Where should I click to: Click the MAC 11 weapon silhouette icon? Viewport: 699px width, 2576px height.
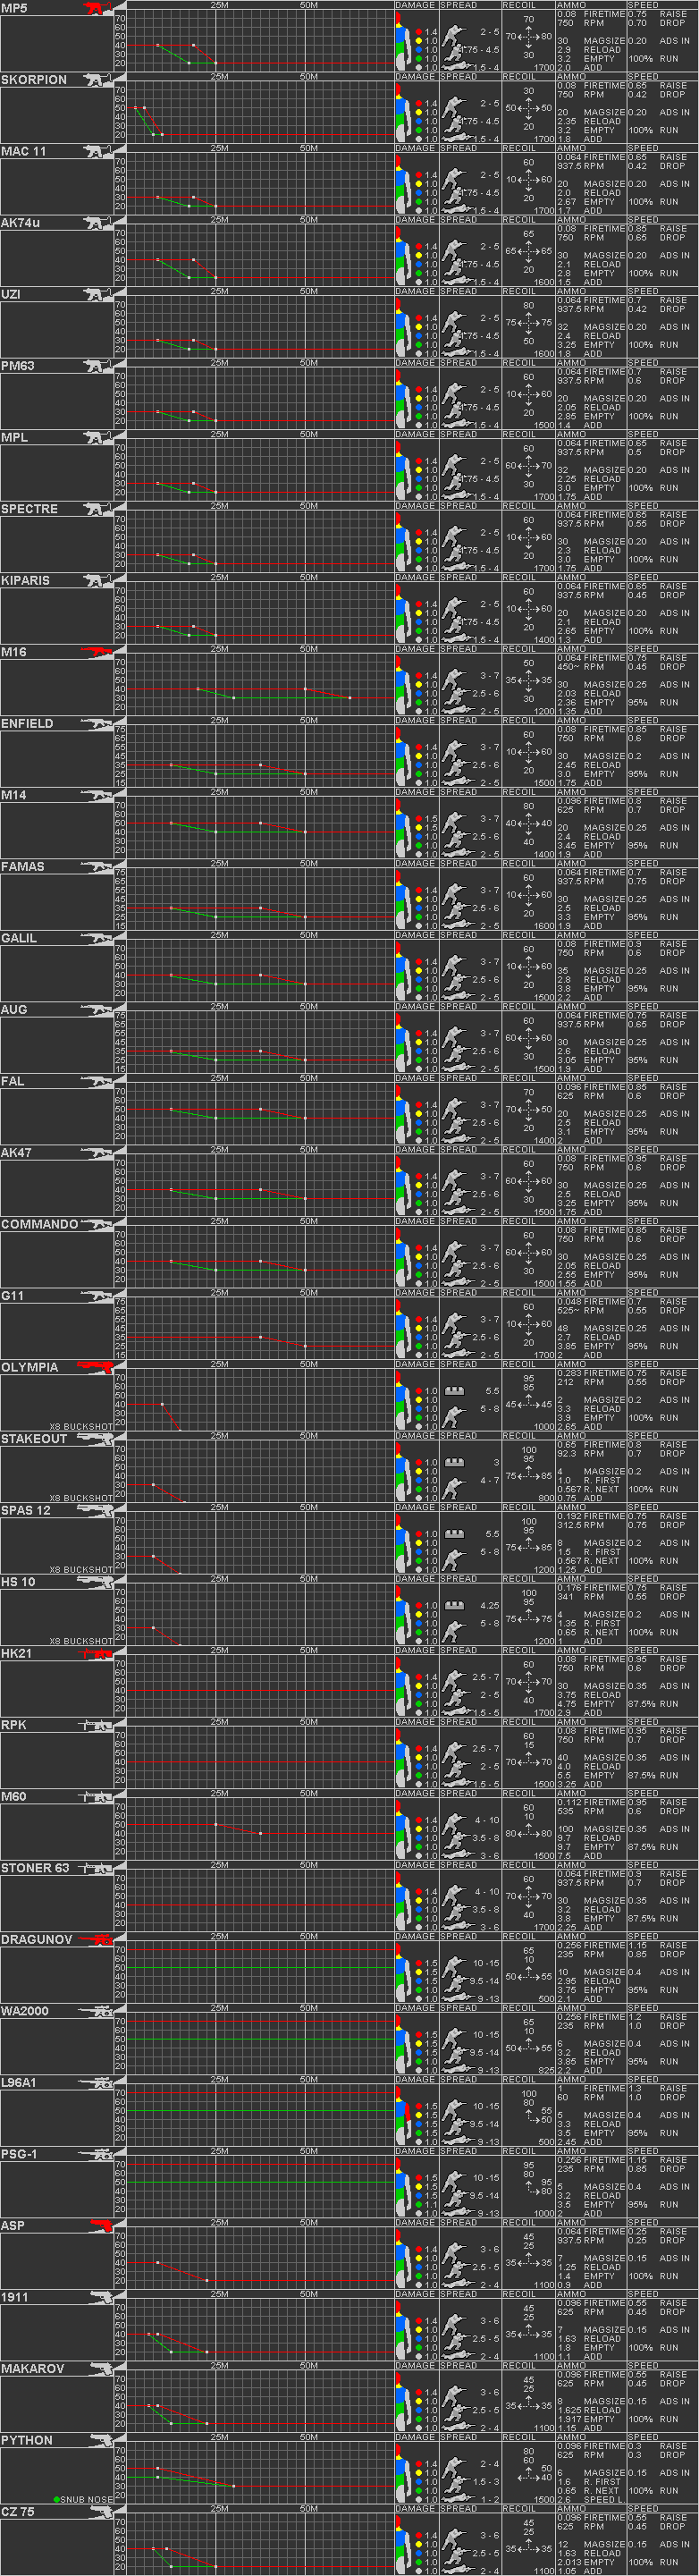pos(98,151)
